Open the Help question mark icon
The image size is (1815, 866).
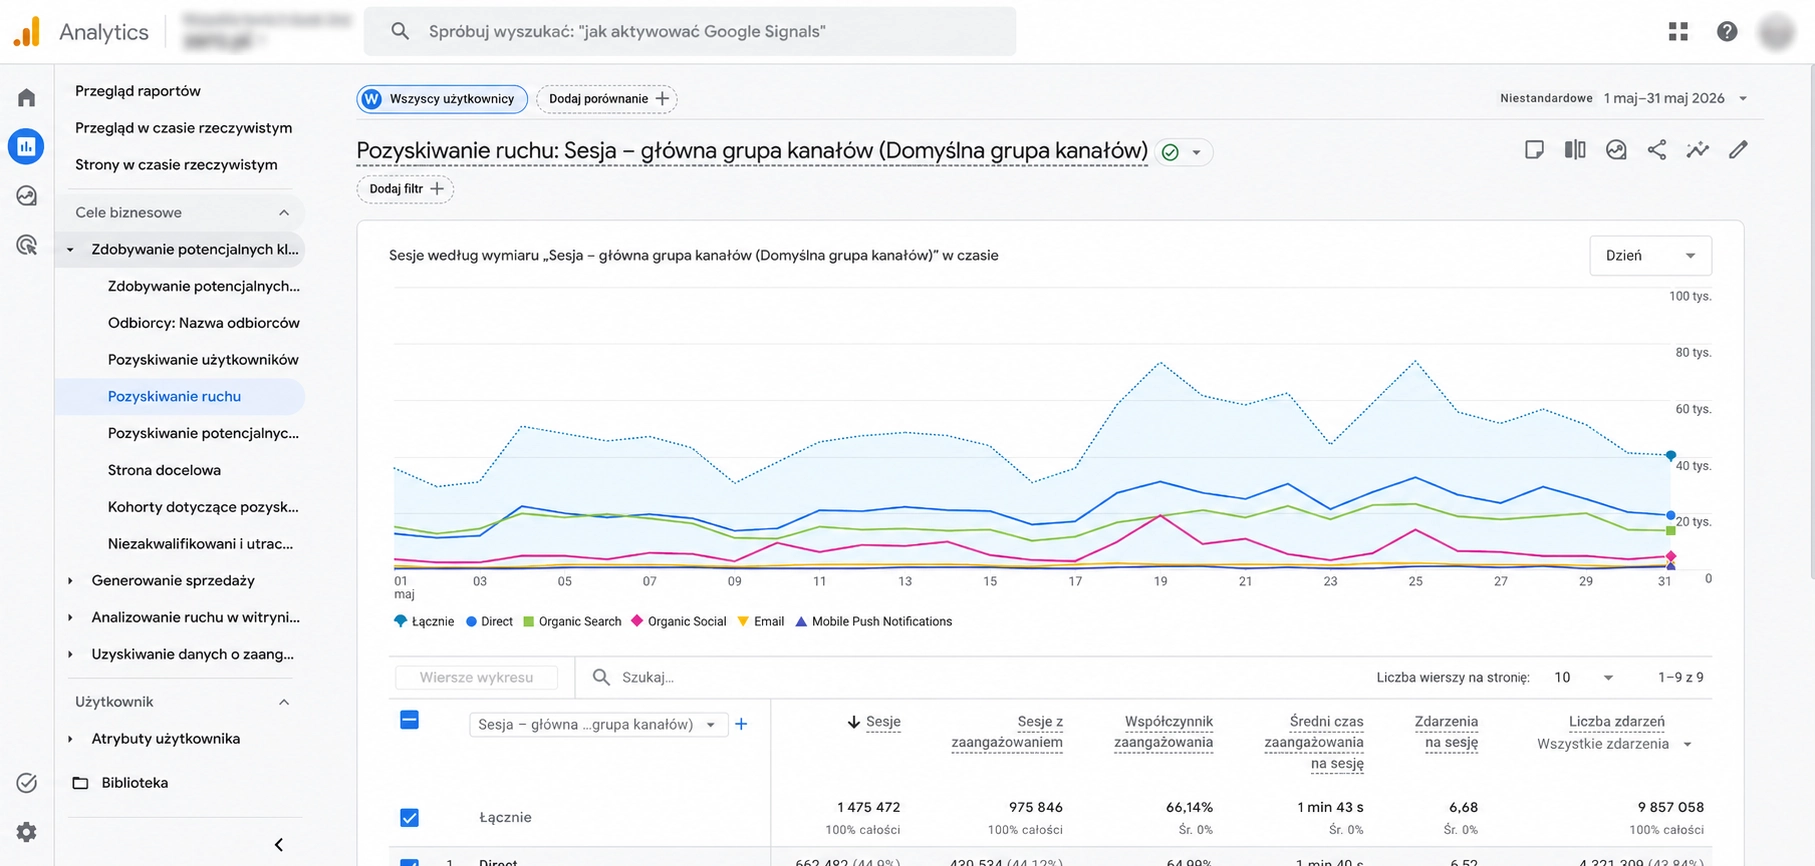tap(1727, 32)
